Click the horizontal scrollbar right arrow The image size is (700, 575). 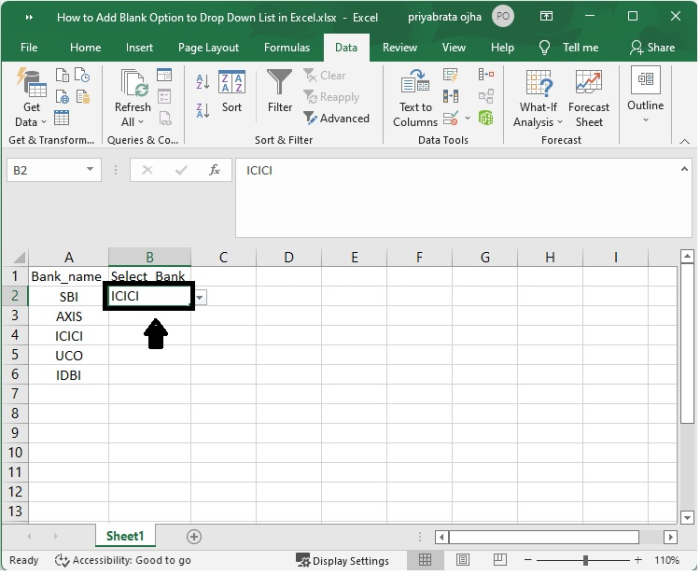(x=670, y=537)
